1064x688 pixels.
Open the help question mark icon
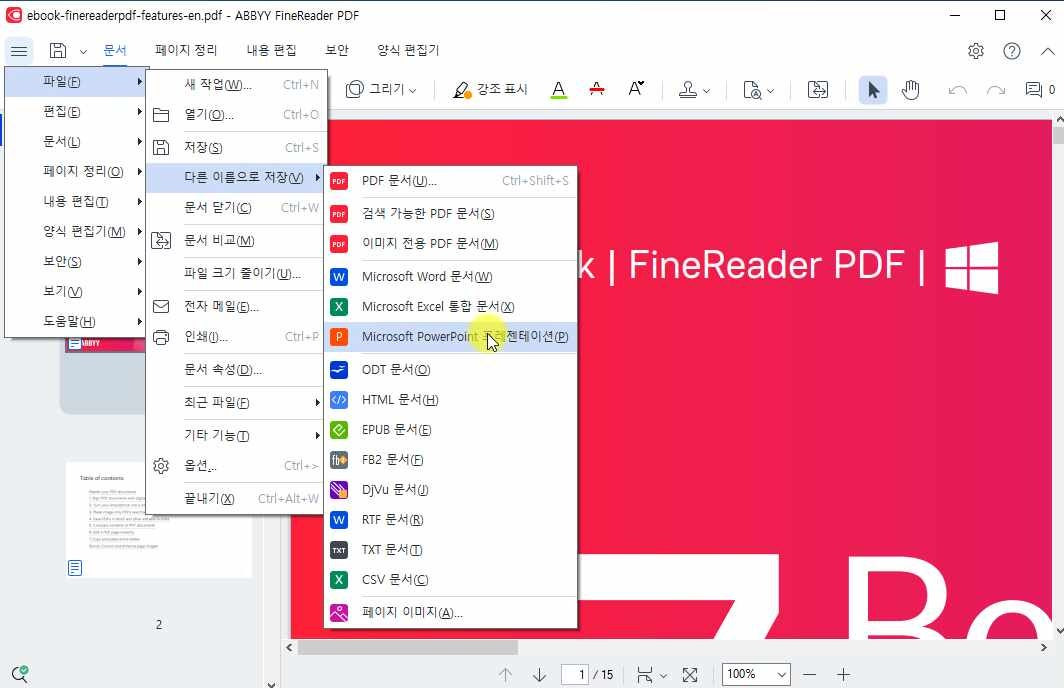pos(1012,51)
